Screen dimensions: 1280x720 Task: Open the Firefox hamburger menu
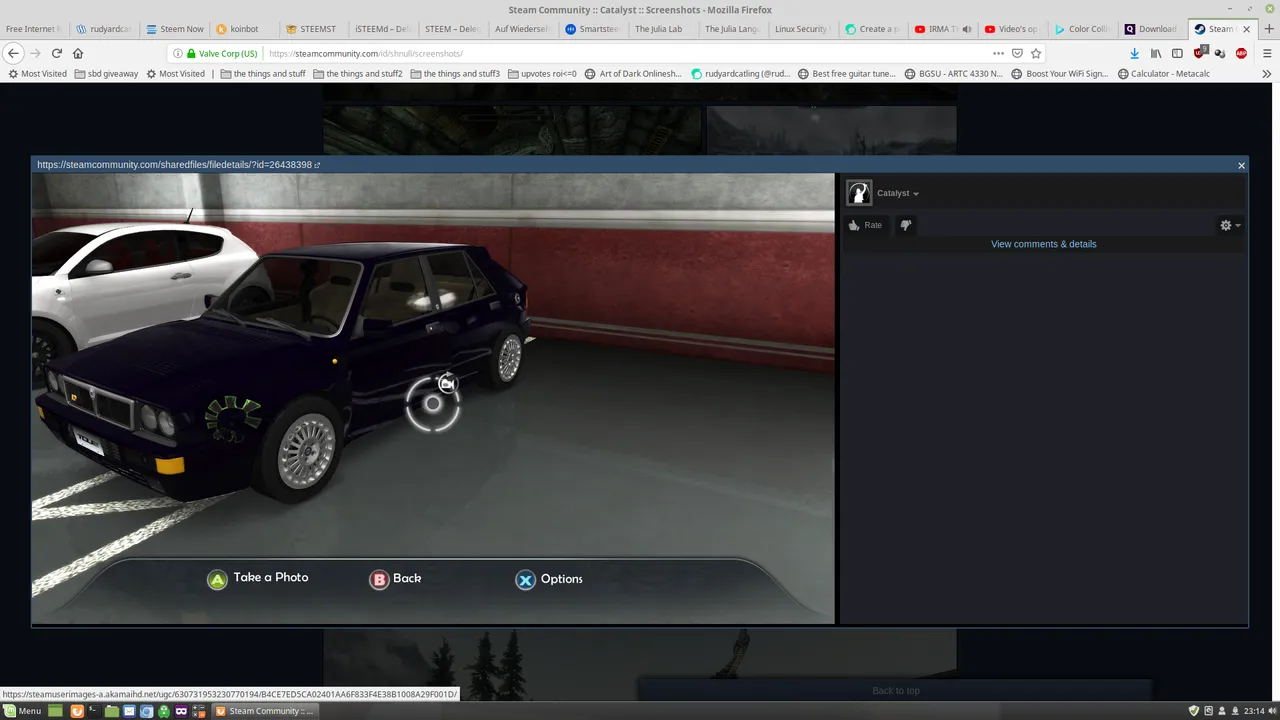(1265, 53)
